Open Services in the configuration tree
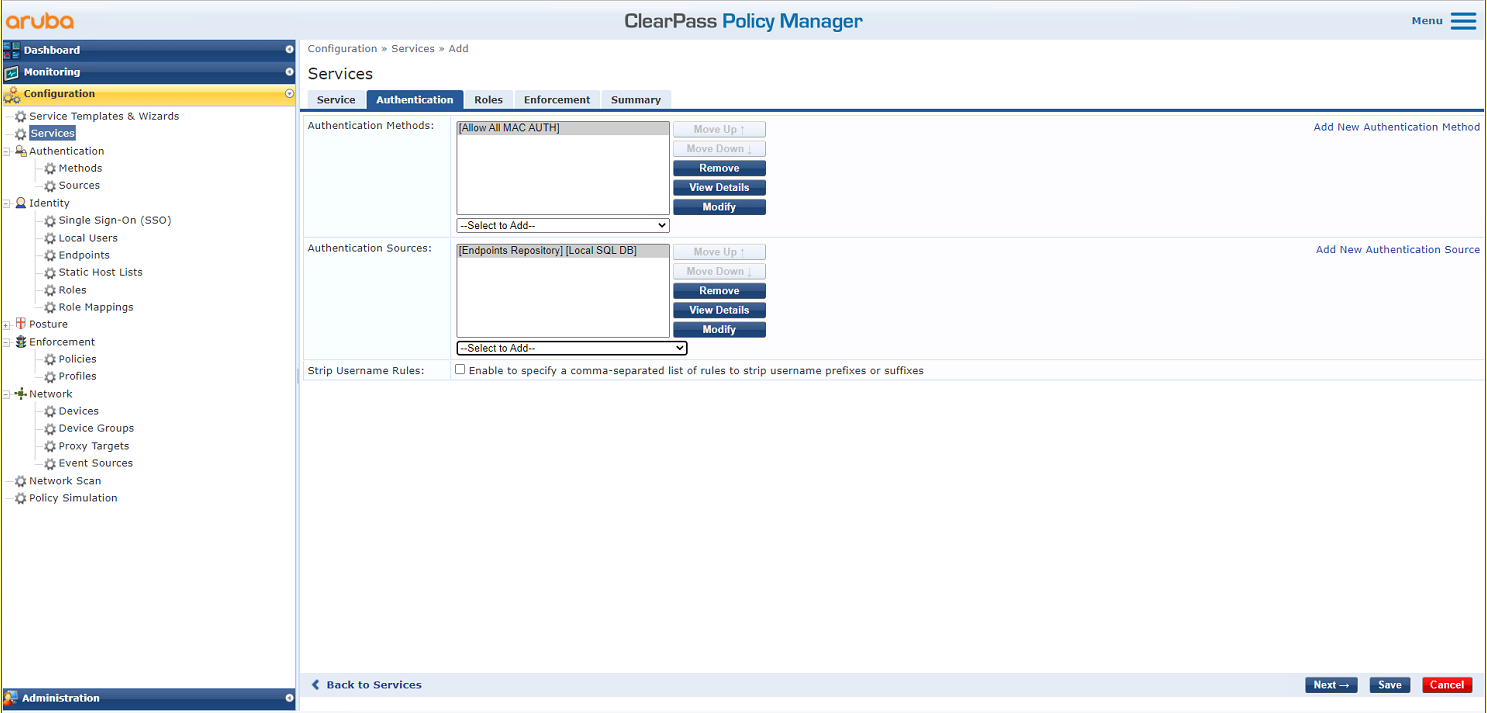This screenshot has width=1487, height=713. [52, 133]
